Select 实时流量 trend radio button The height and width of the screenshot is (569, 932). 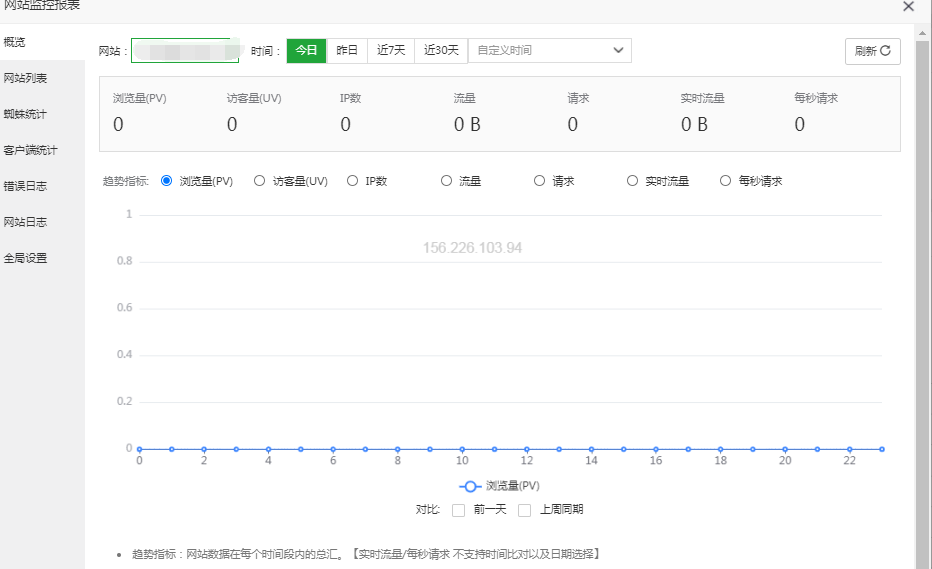coord(632,181)
